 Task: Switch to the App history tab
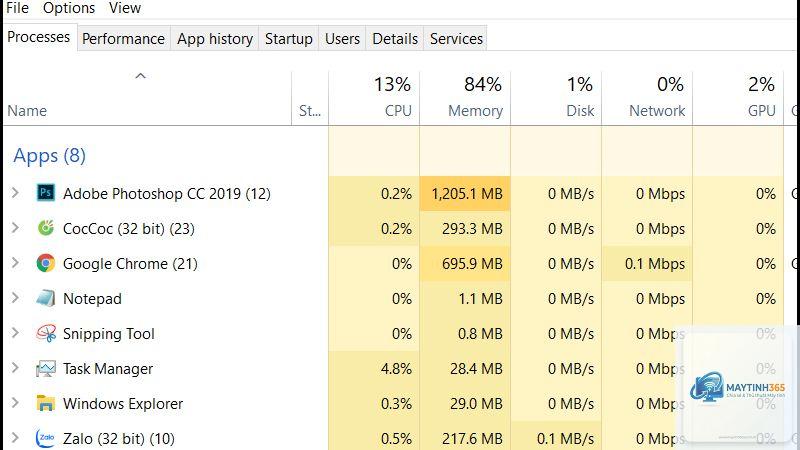click(x=215, y=39)
